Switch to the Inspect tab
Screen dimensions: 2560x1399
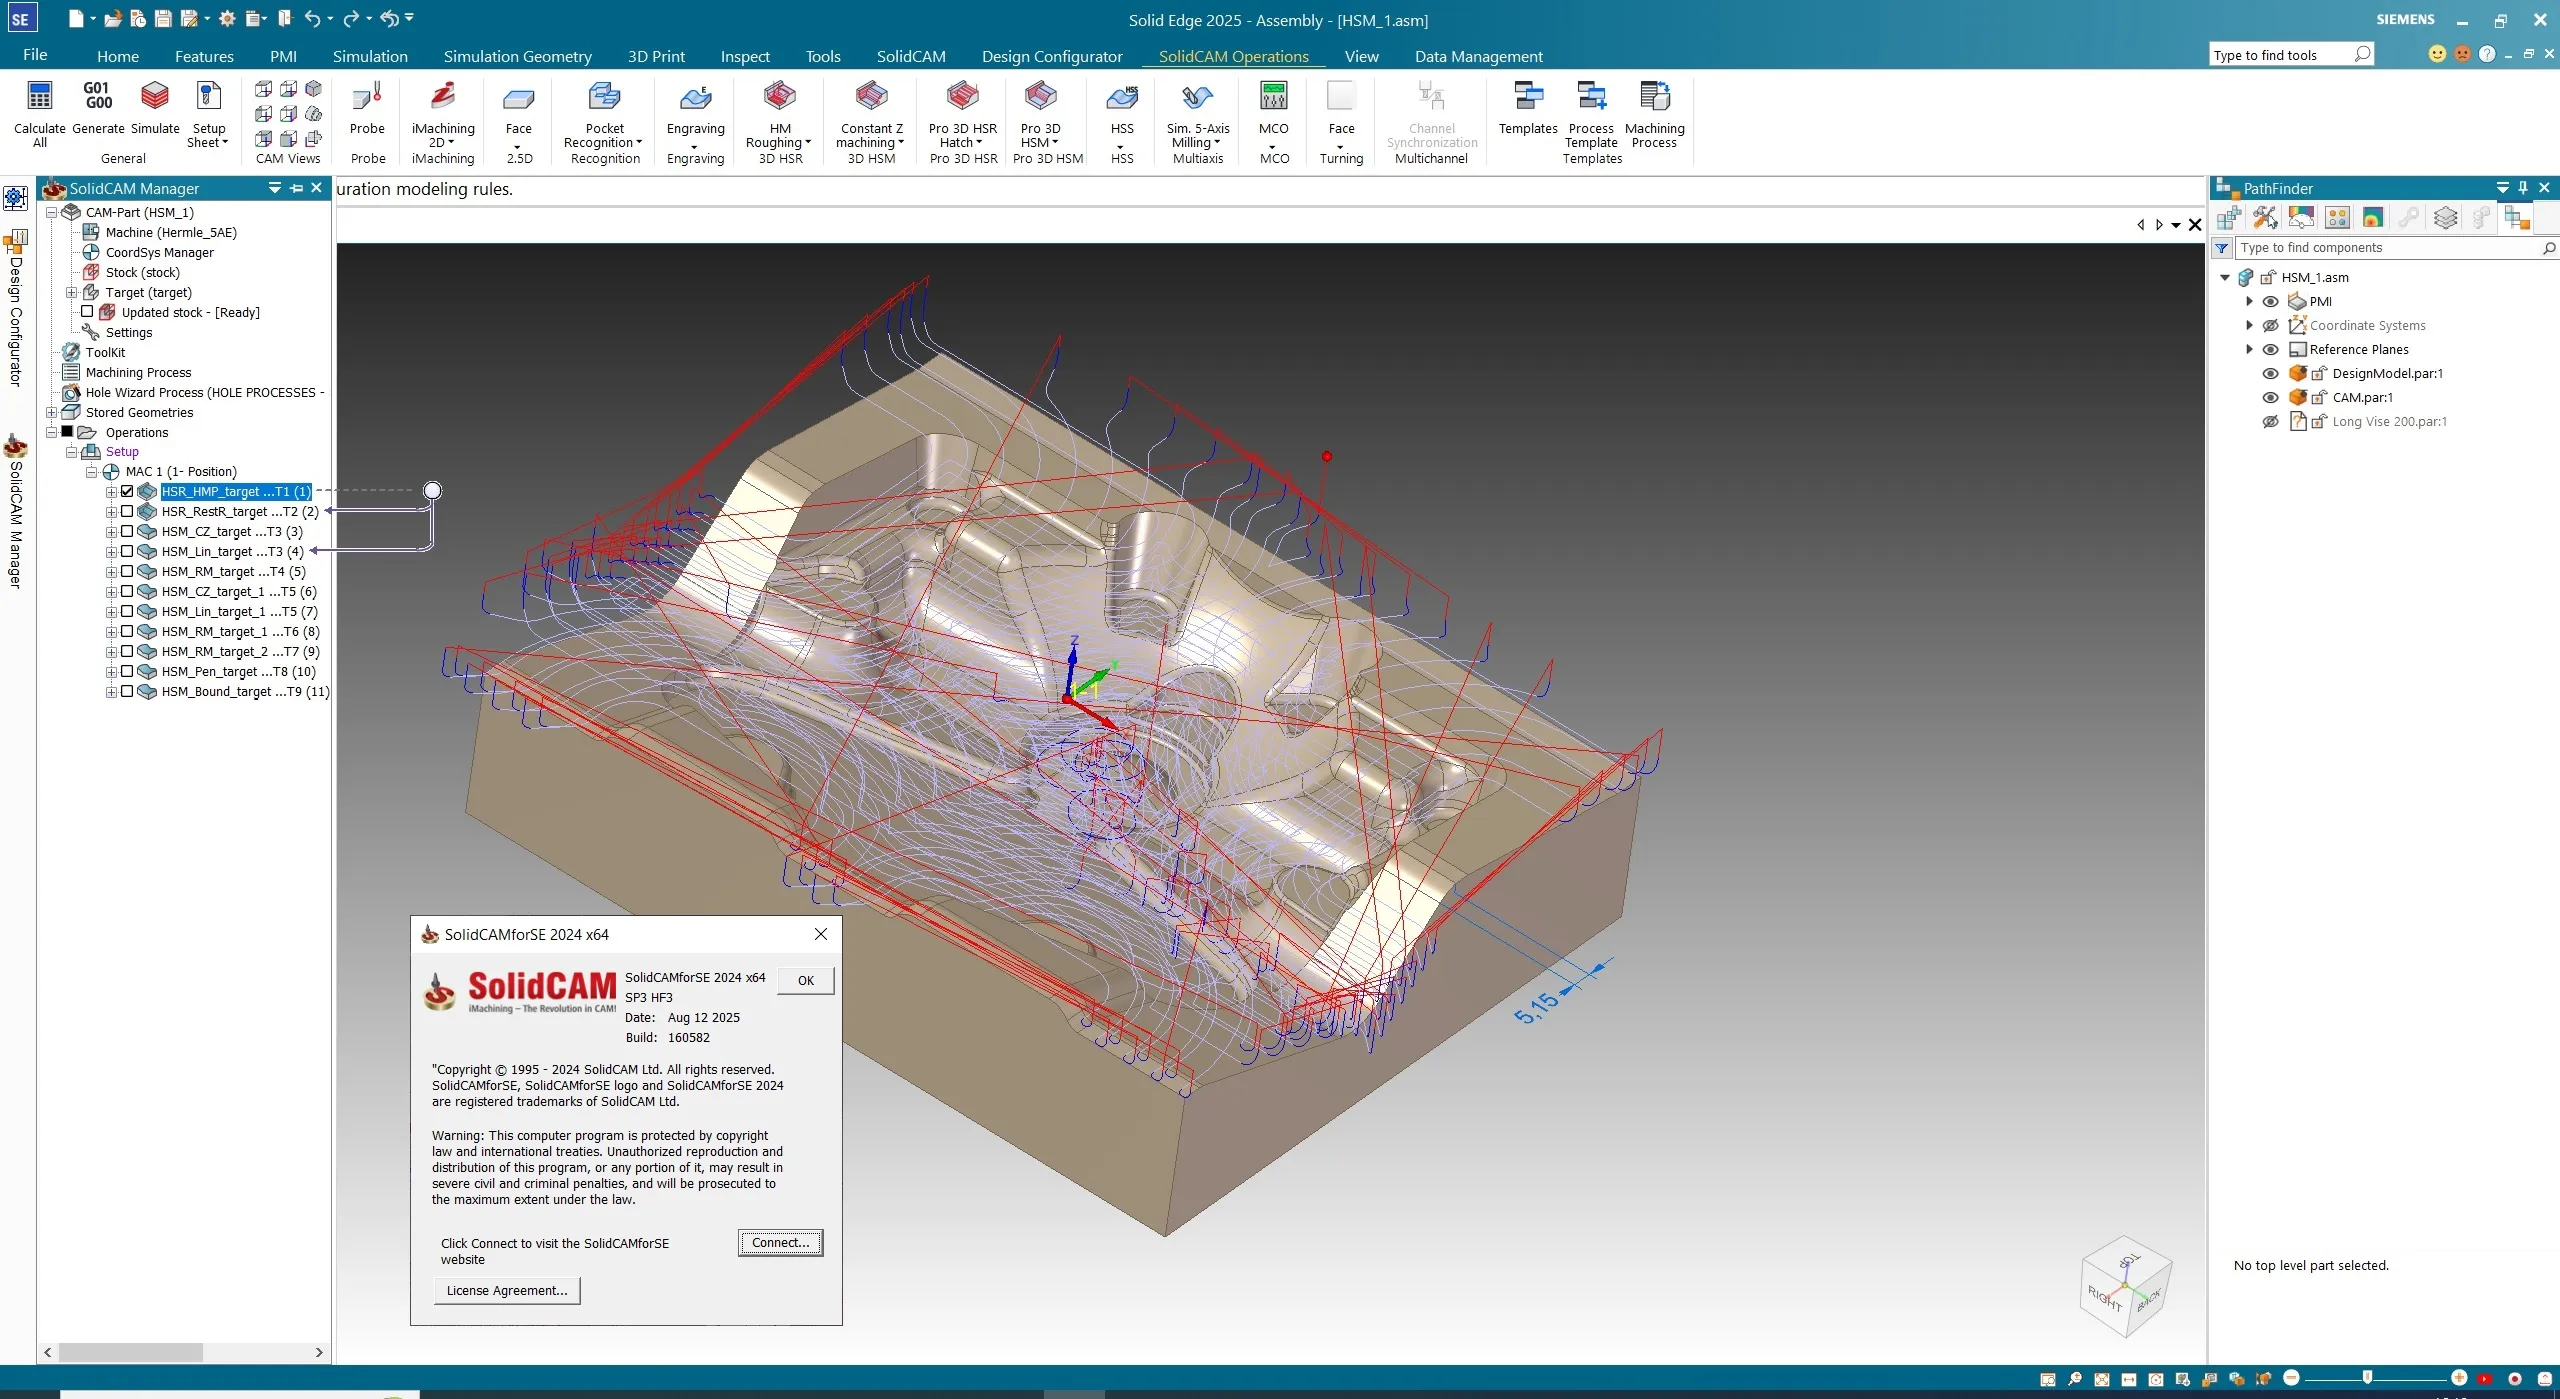pyautogui.click(x=745, y=56)
